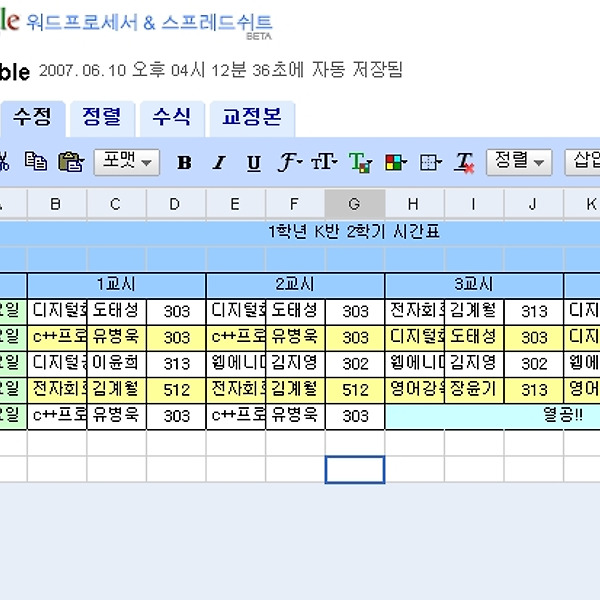Screen dimensions: 600x600
Task: Click the cut scissors icon
Action: coord(3,162)
